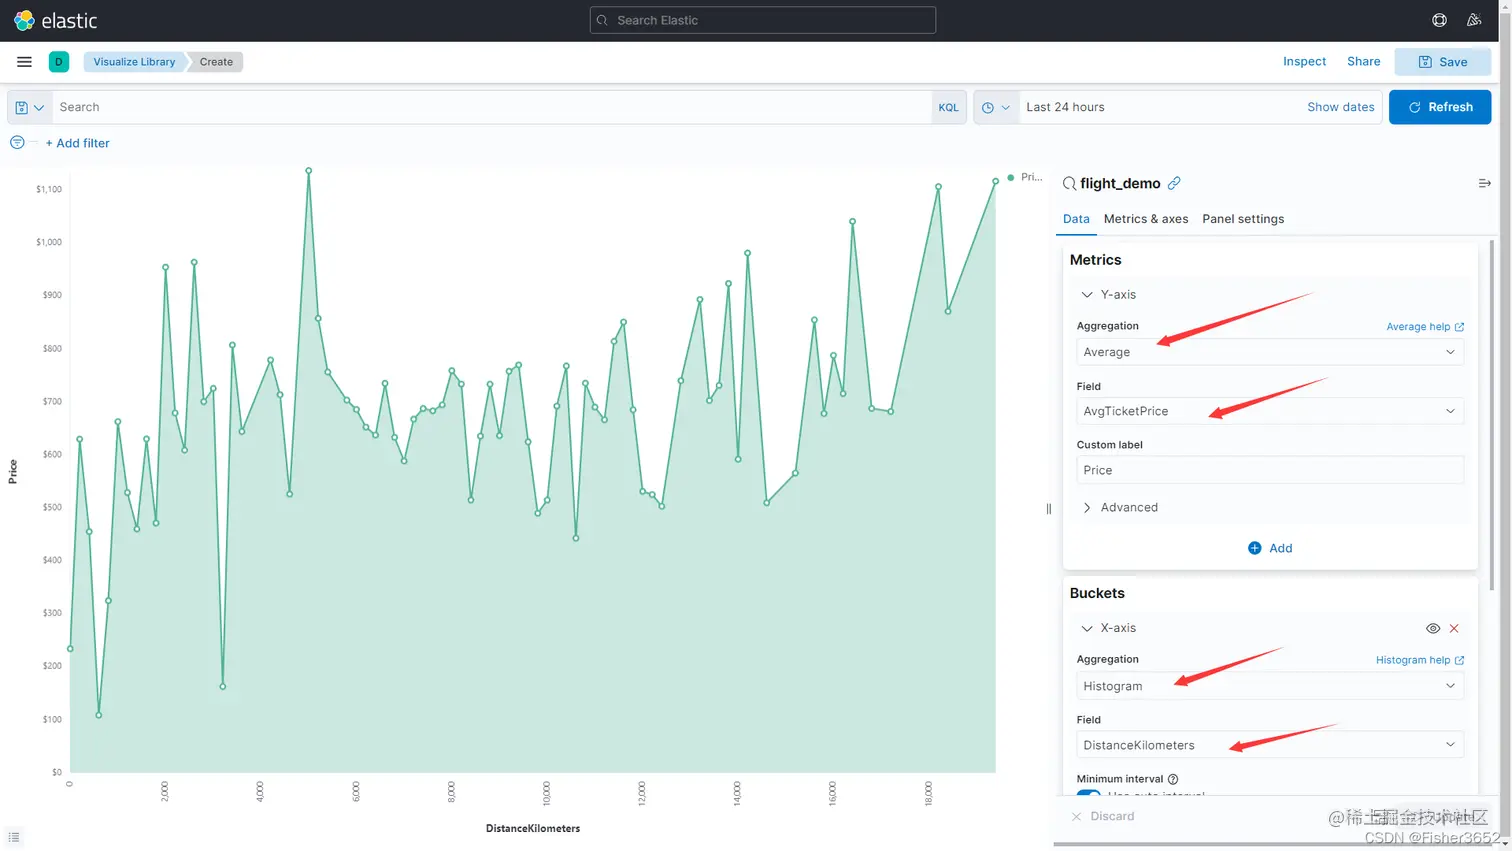Click the panel resize handle
This screenshot has height=851, width=1512.
click(x=1048, y=508)
